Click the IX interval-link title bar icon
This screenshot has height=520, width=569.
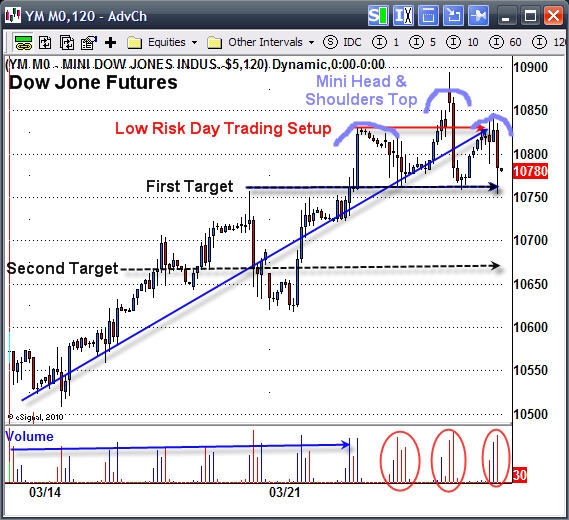click(x=403, y=16)
